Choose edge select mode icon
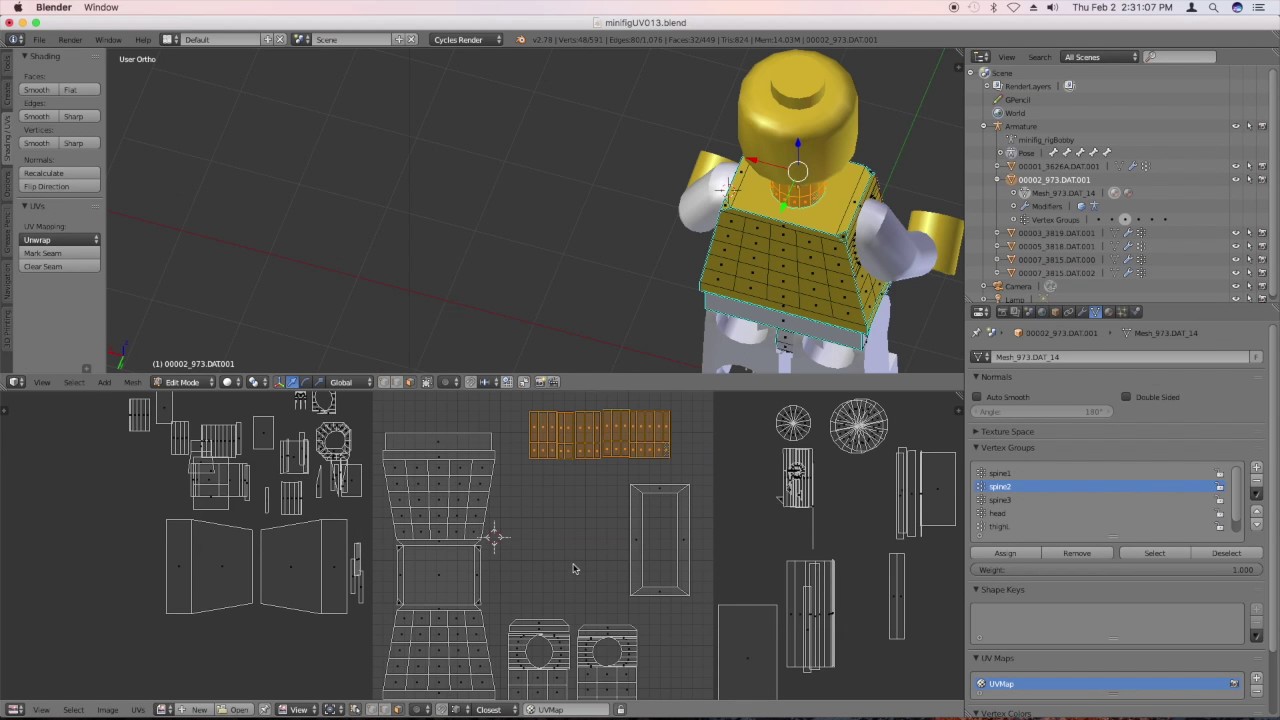 pos(396,382)
